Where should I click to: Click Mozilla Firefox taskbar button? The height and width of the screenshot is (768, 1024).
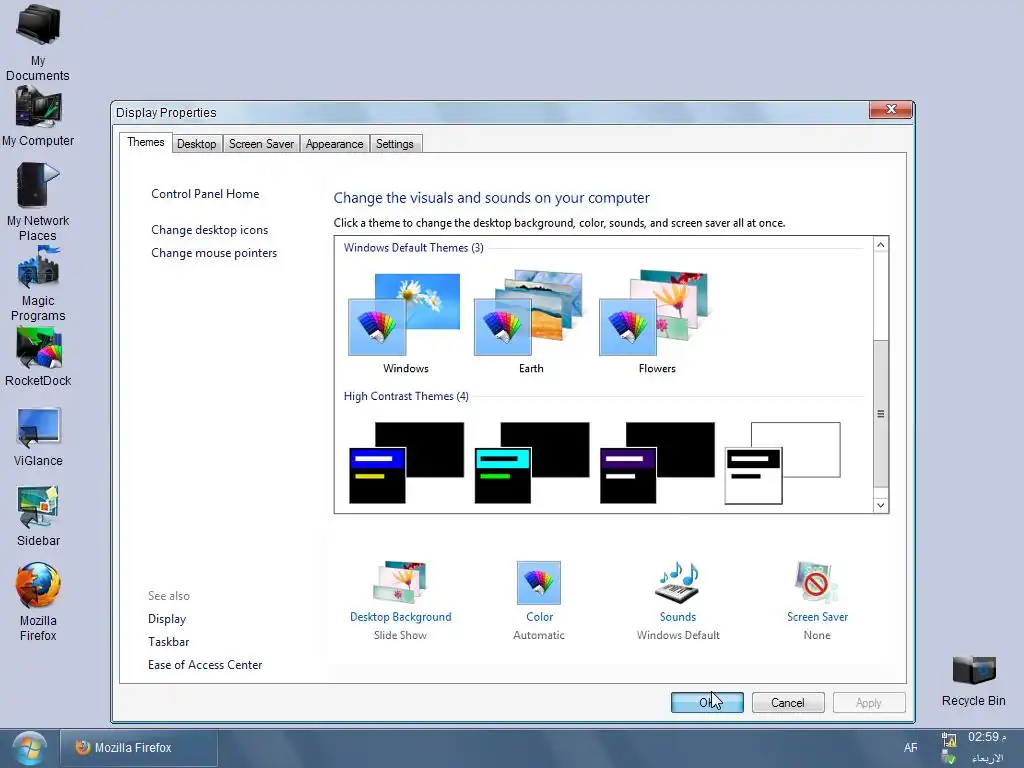(138, 748)
